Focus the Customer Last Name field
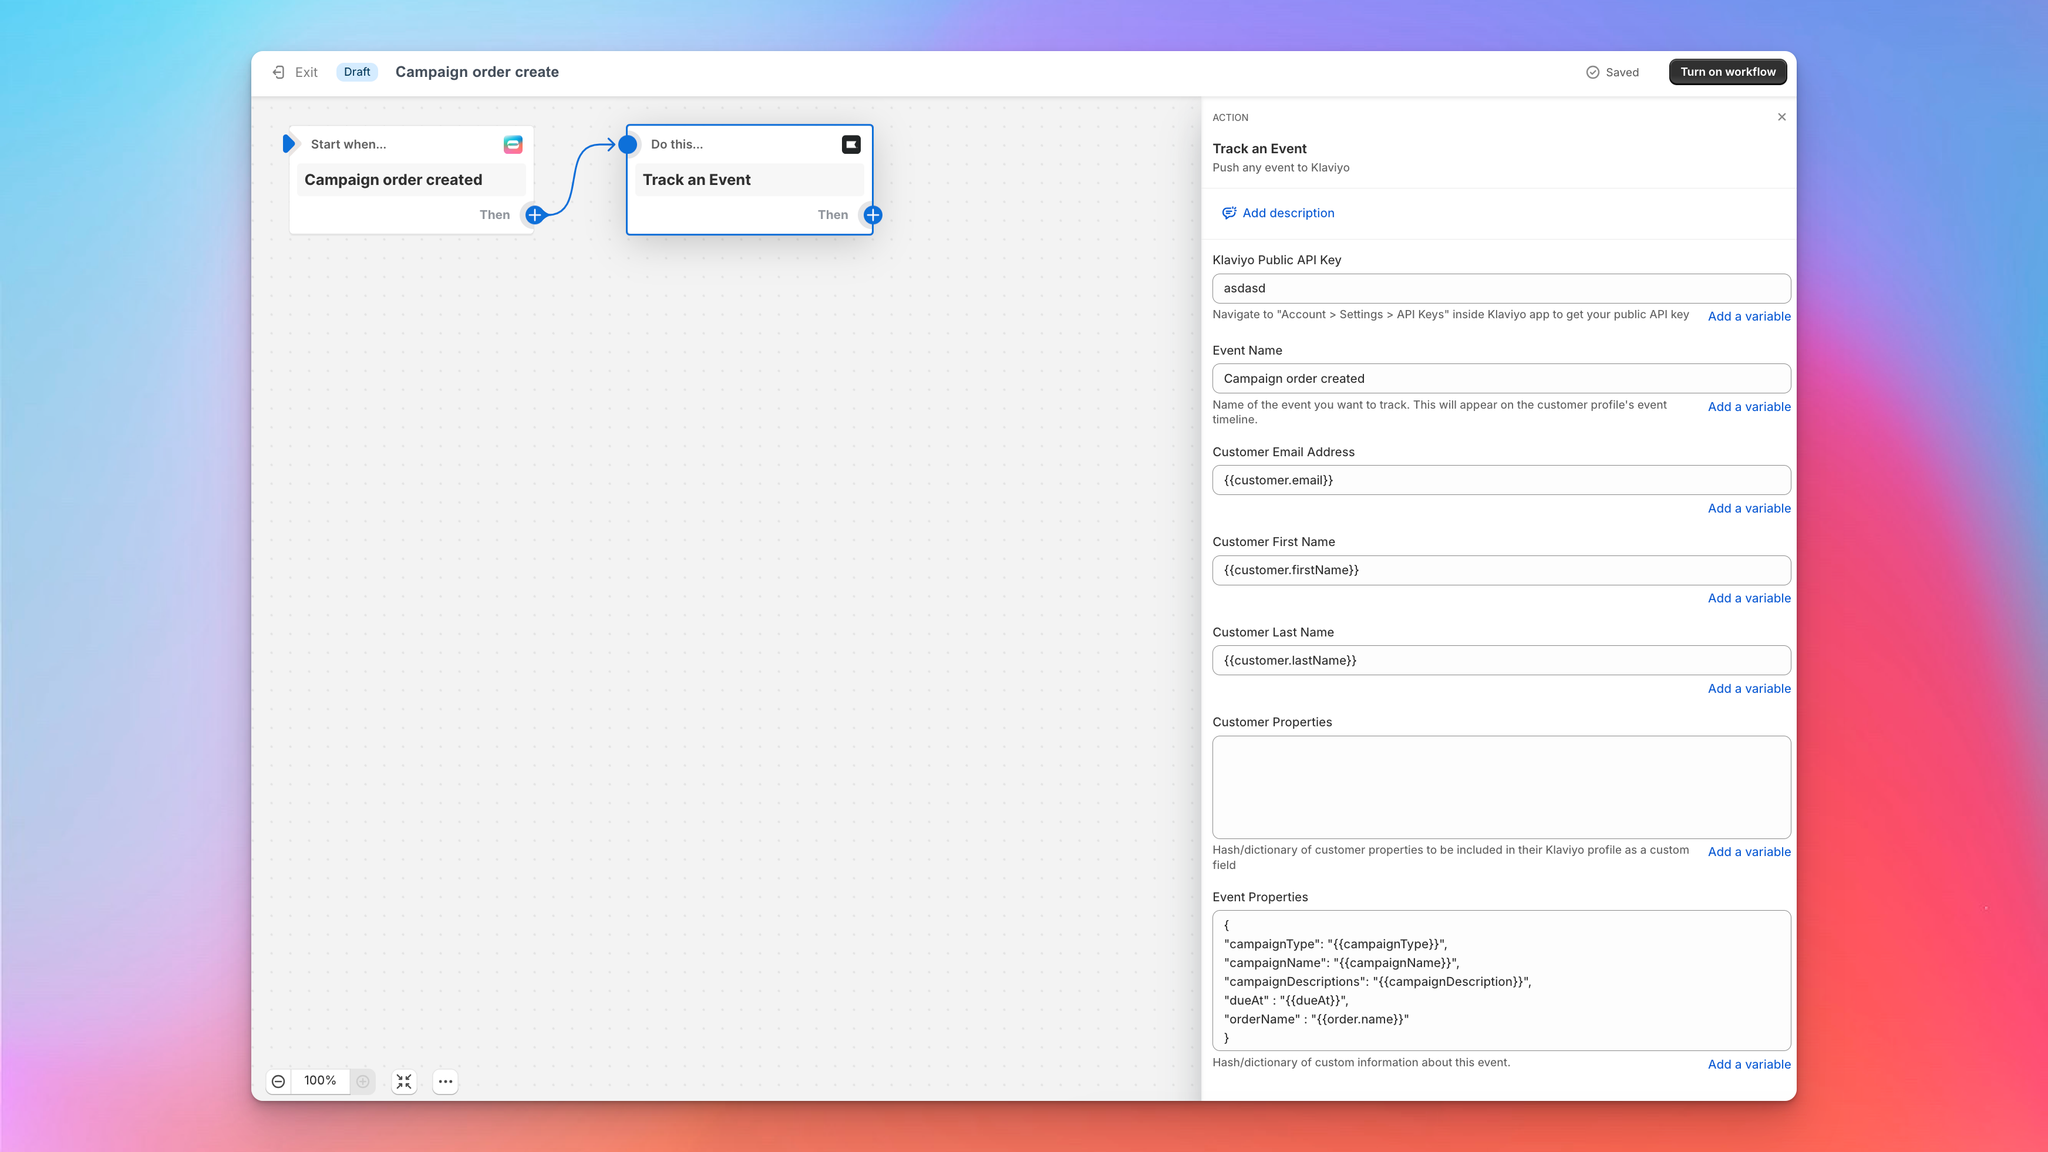Image resolution: width=2048 pixels, height=1152 pixels. tap(1501, 660)
